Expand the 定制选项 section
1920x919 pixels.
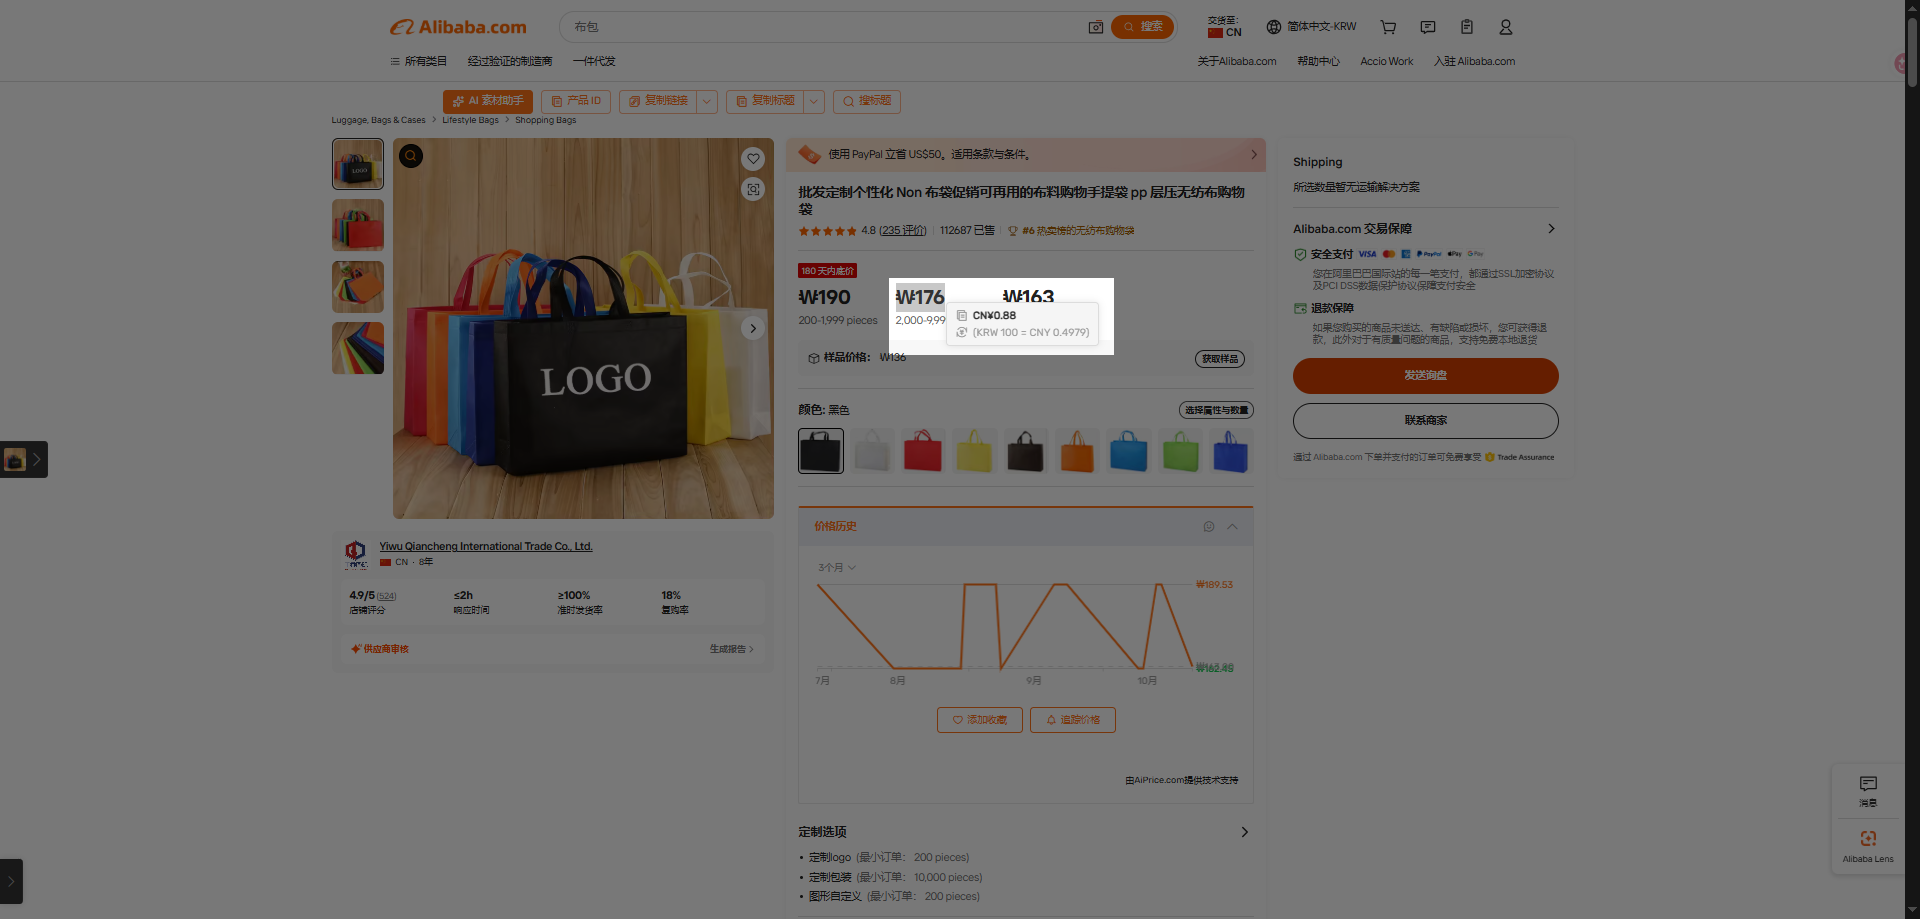click(1244, 832)
